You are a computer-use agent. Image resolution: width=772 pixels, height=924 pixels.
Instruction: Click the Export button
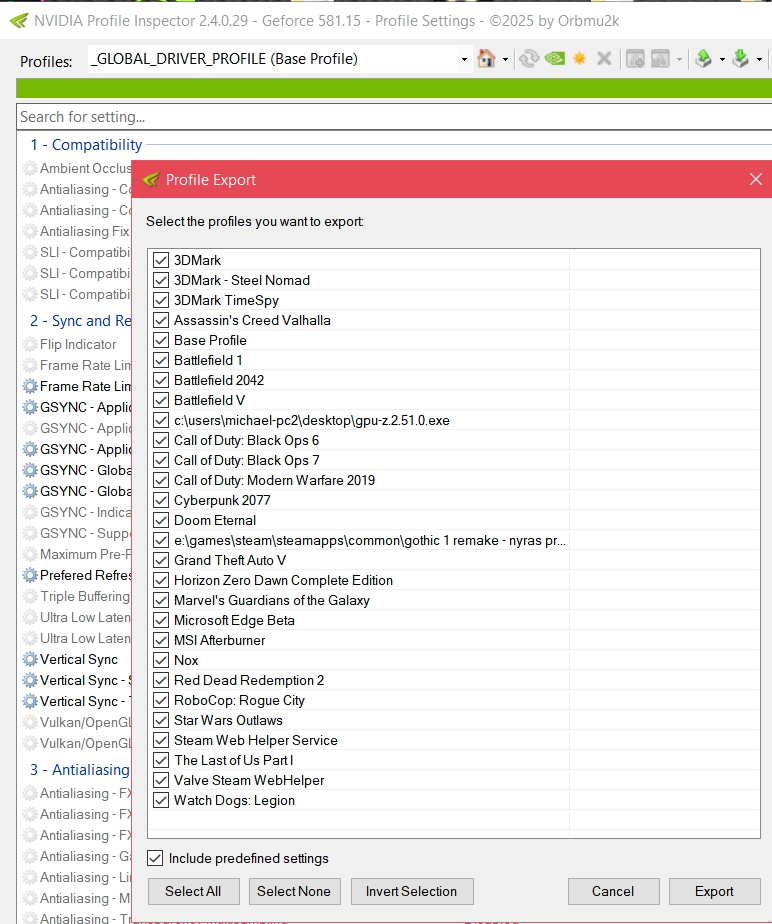(714, 892)
